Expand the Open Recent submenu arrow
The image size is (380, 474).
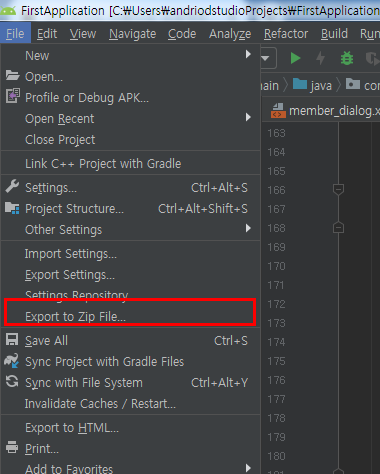(x=248, y=117)
